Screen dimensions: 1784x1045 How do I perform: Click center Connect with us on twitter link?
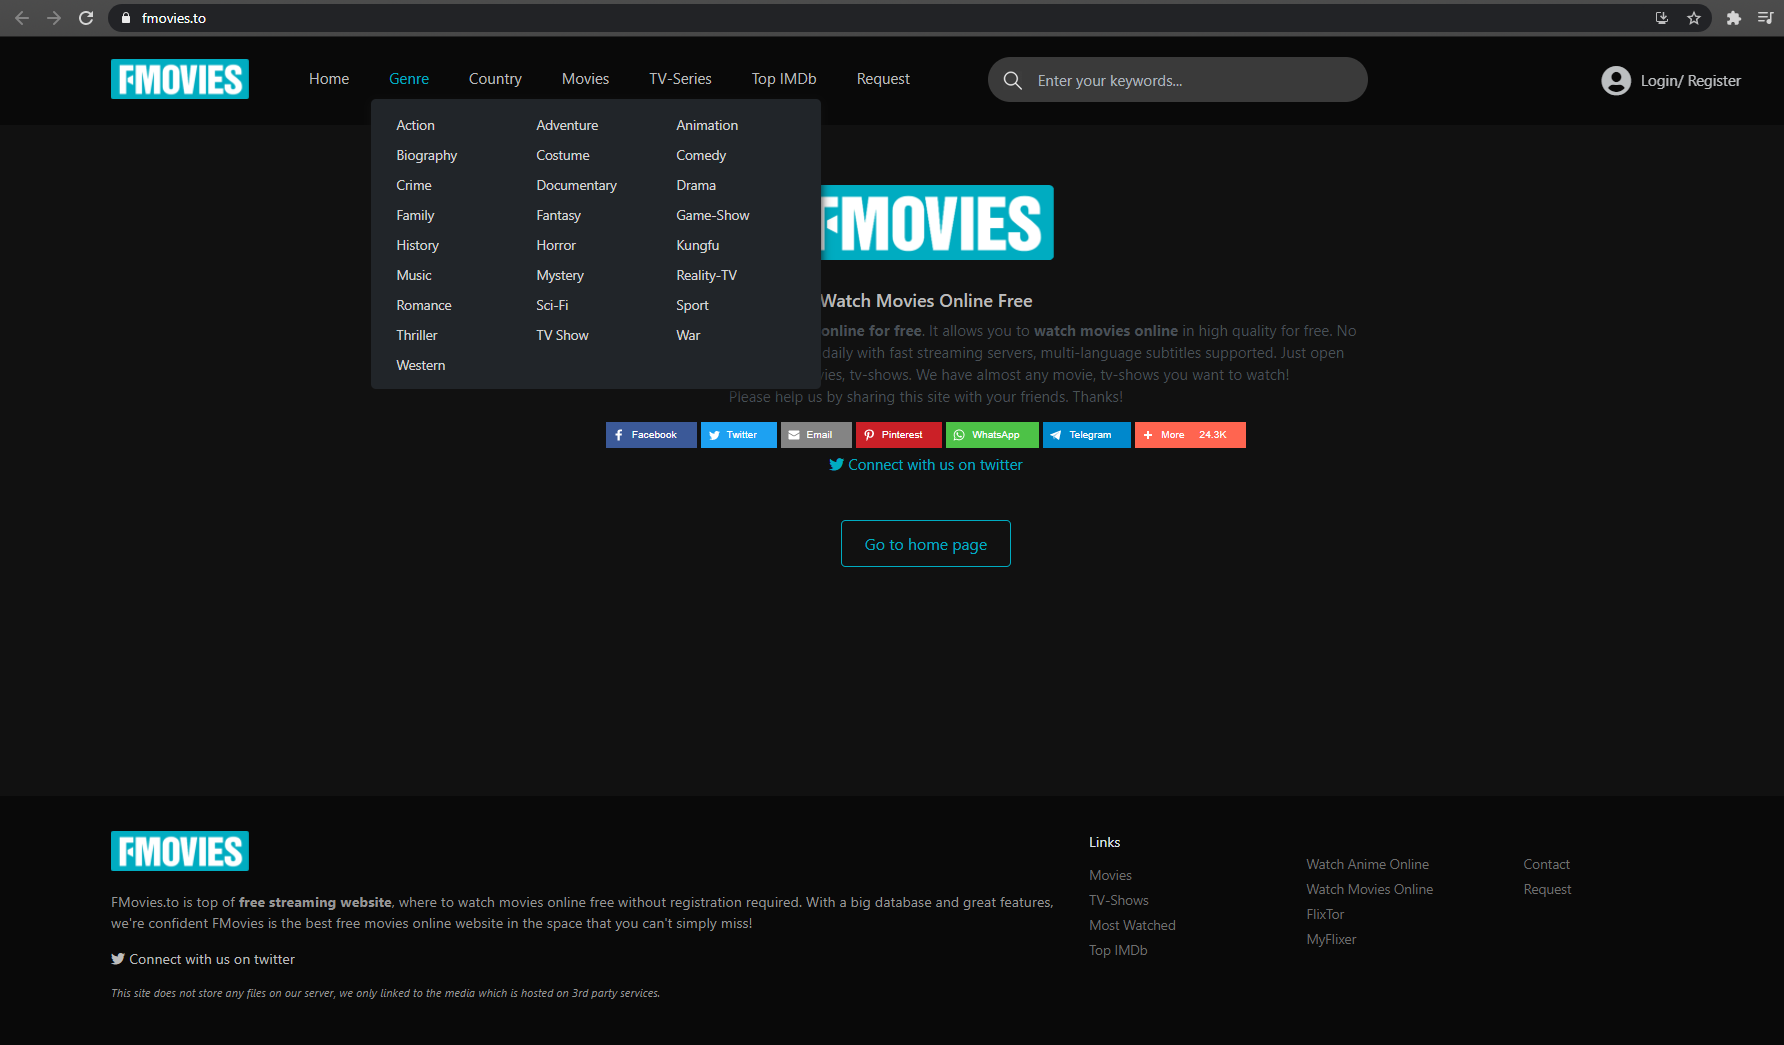[x=926, y=465]
